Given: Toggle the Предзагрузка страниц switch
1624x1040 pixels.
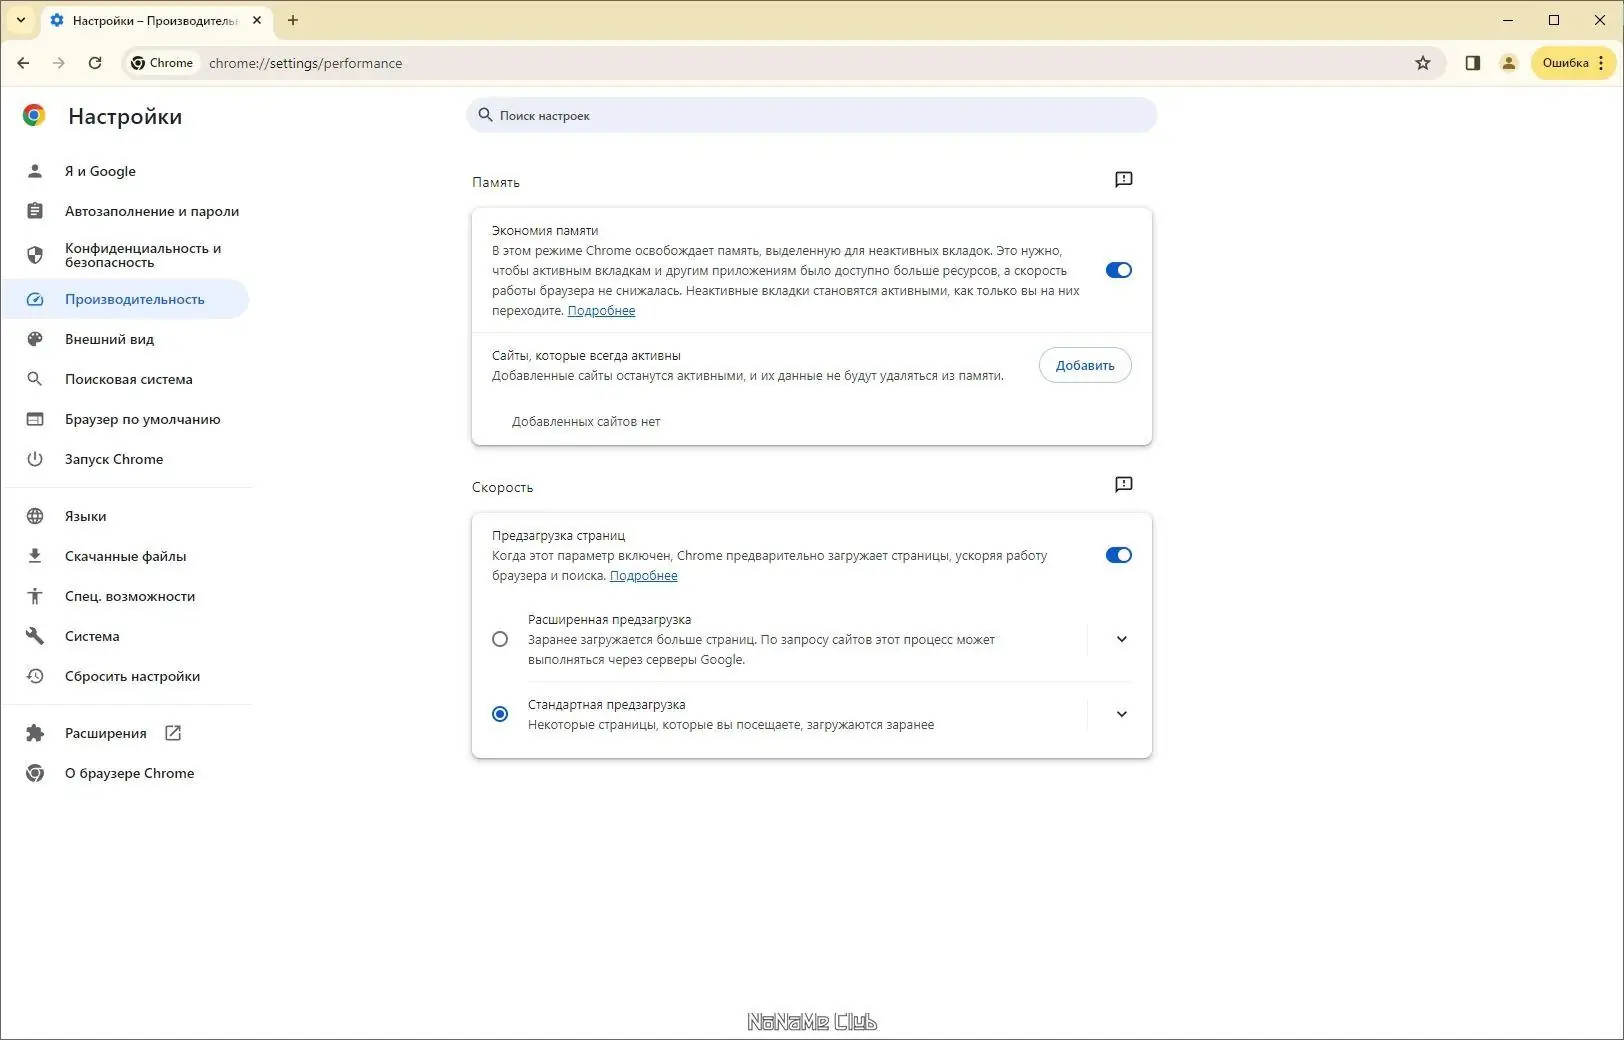Looking at the screenshot, I should 1119,555.
